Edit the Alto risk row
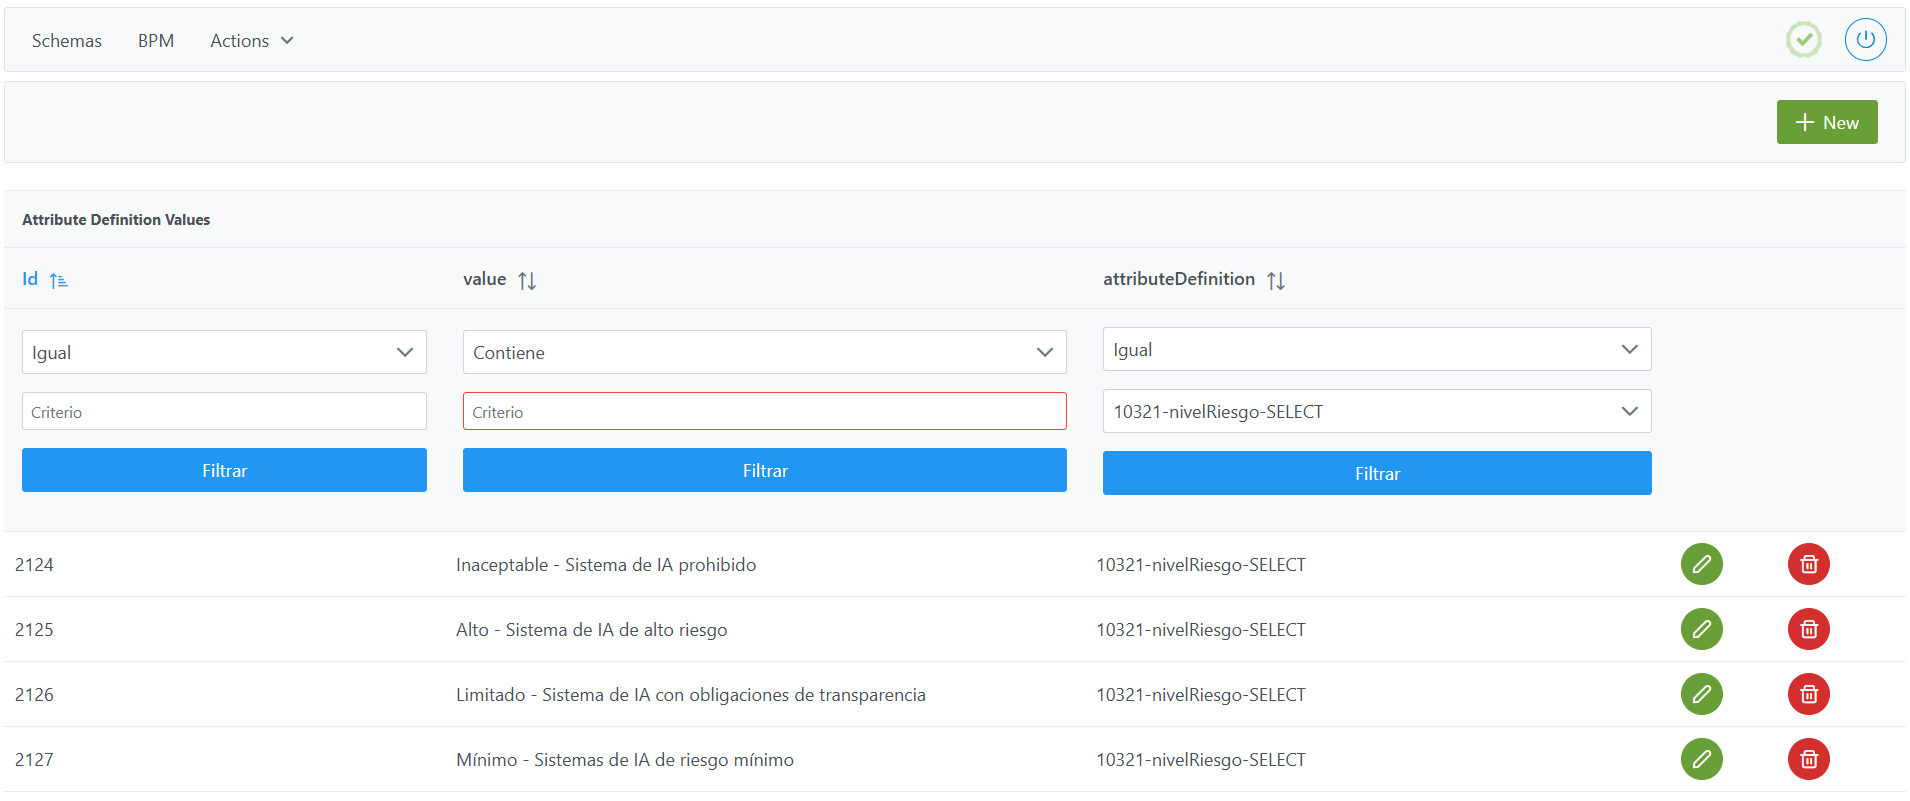The height and width of the screenshot is (801, 1910). click(x=1701, y=629)
